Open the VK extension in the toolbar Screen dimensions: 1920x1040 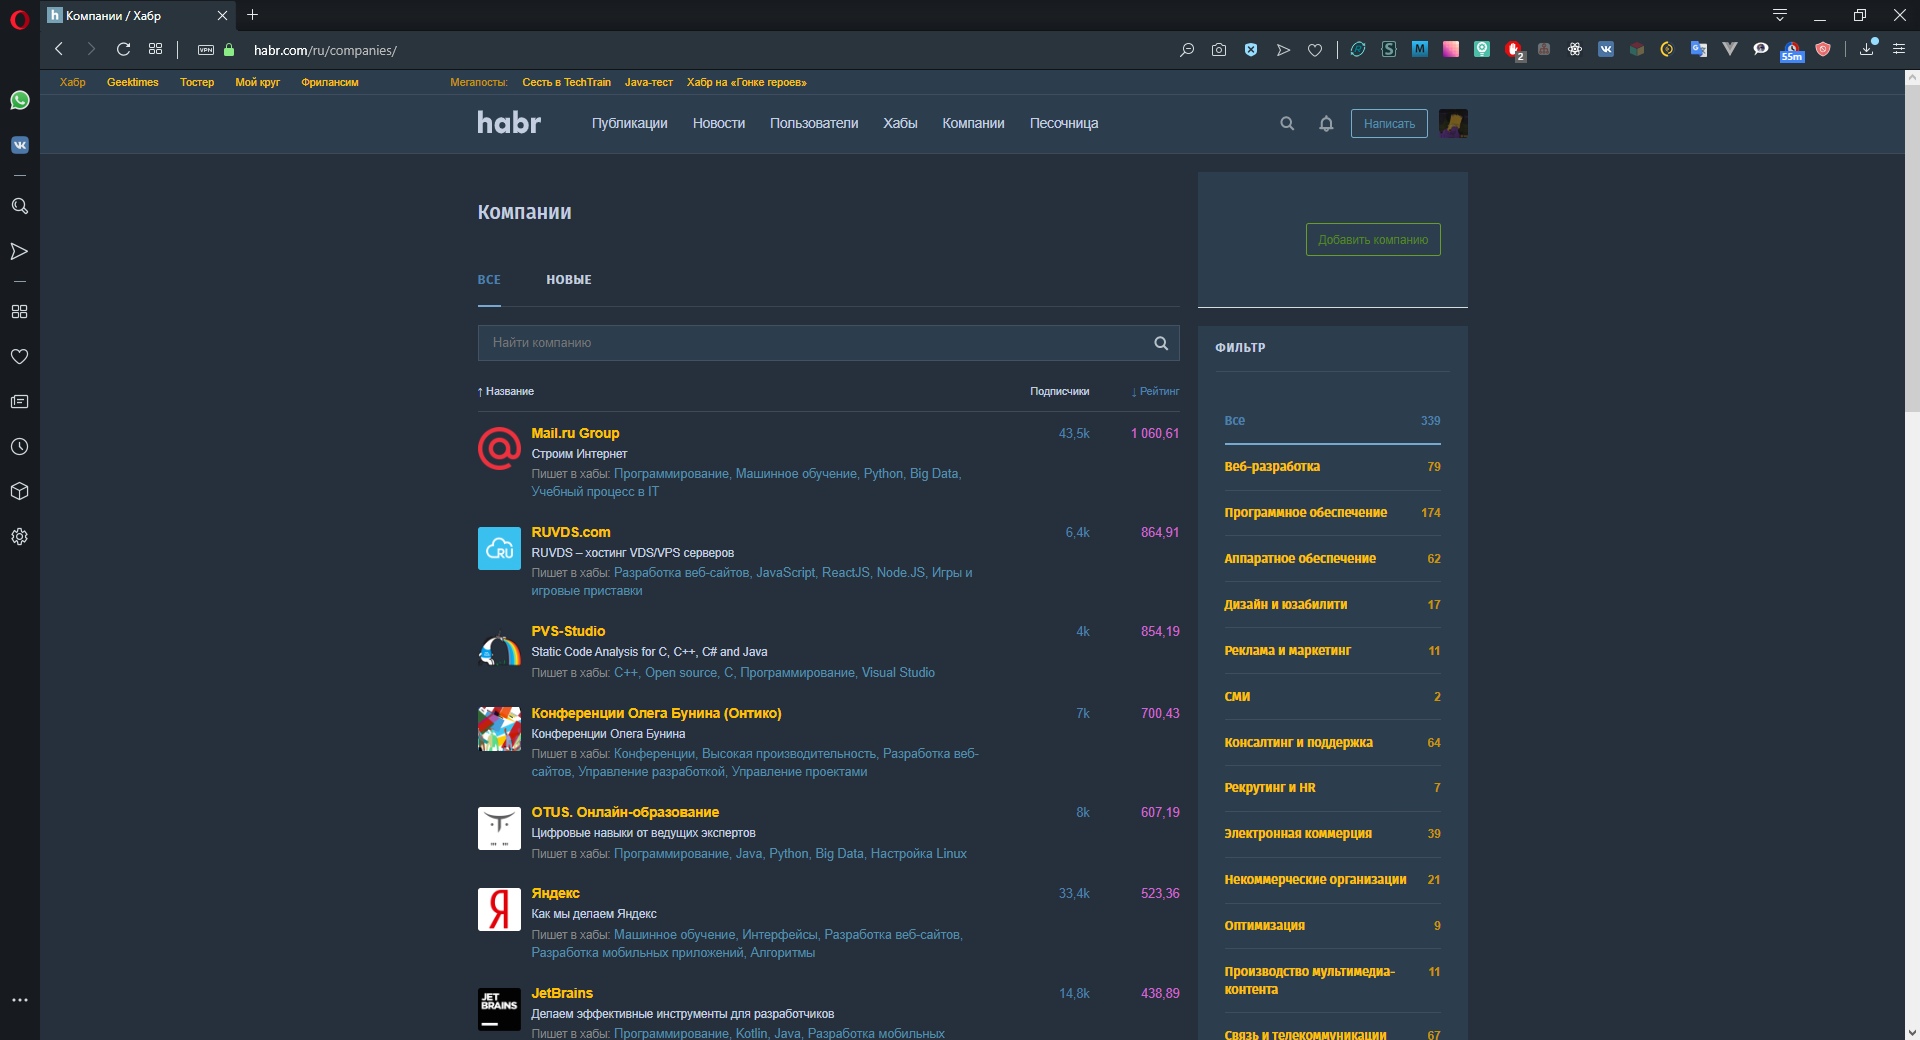pyautogui.click(x=1606, y=49)
